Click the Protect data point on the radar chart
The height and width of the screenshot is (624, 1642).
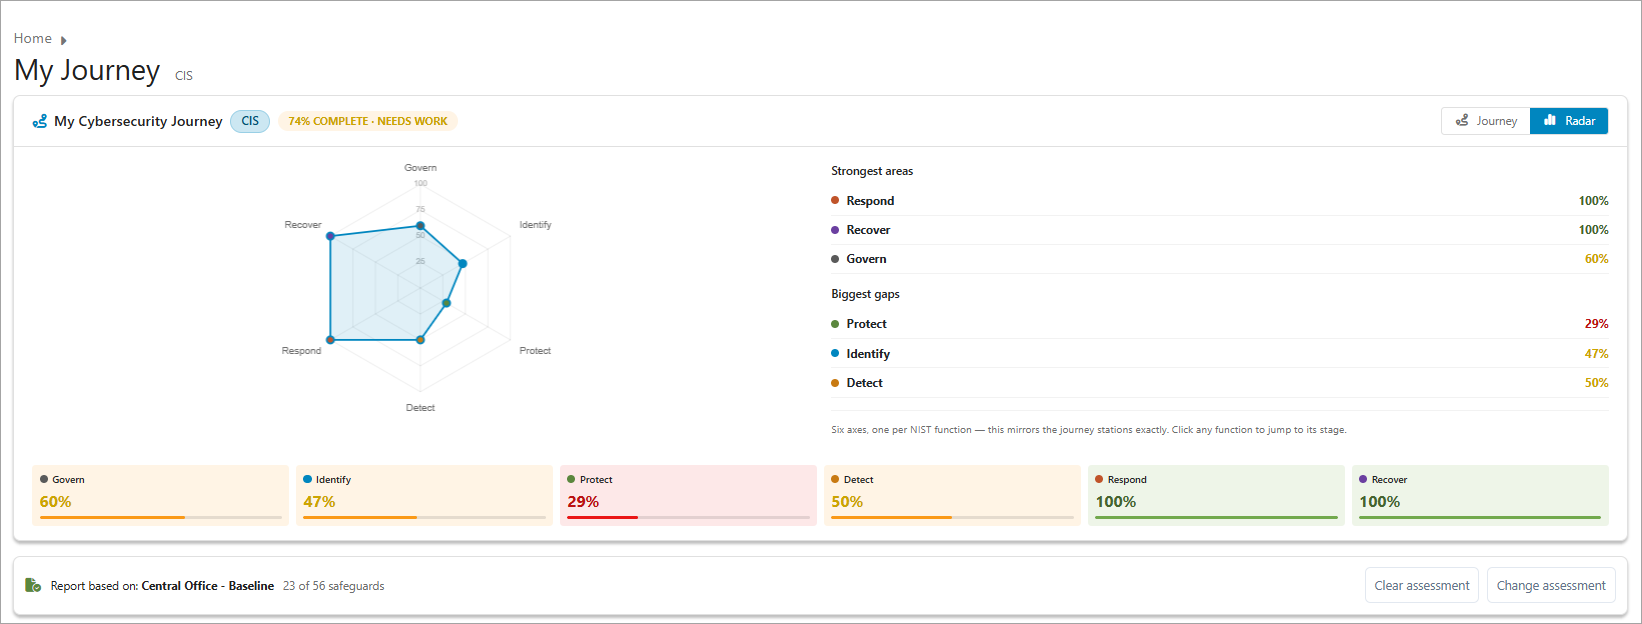point(446,303)
